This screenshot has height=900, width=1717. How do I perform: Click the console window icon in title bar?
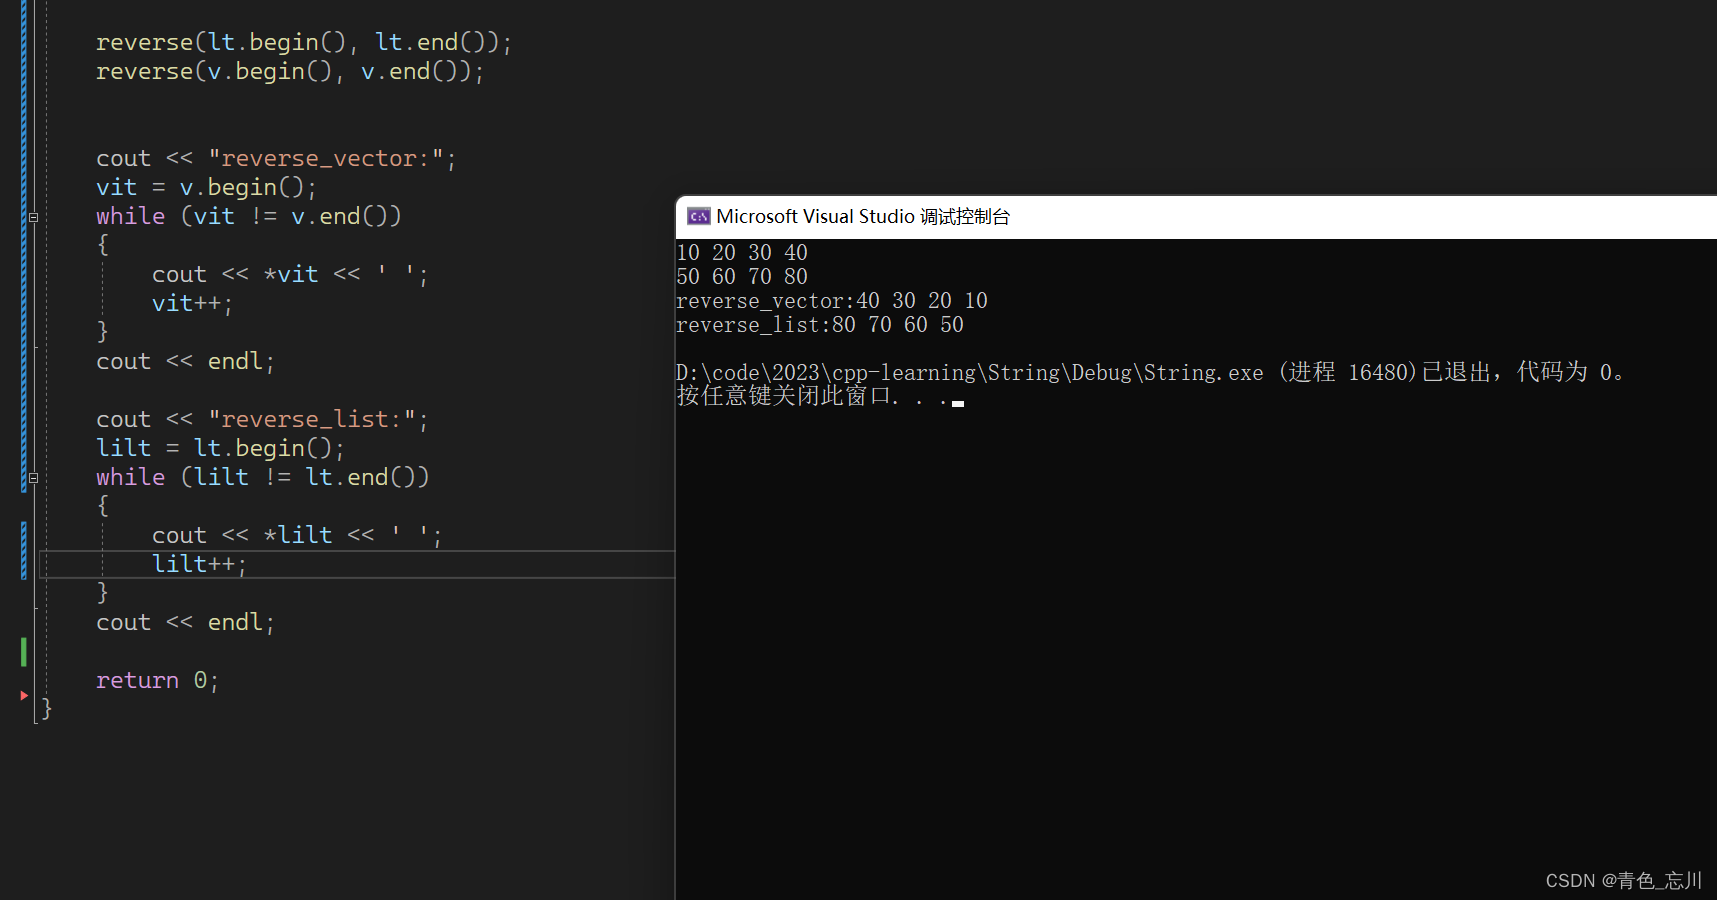click(698, 216)
